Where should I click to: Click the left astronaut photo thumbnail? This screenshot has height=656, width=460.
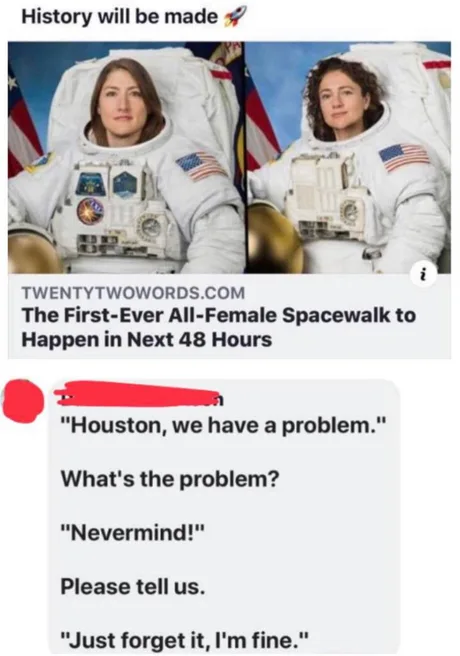tap(126, 157)
